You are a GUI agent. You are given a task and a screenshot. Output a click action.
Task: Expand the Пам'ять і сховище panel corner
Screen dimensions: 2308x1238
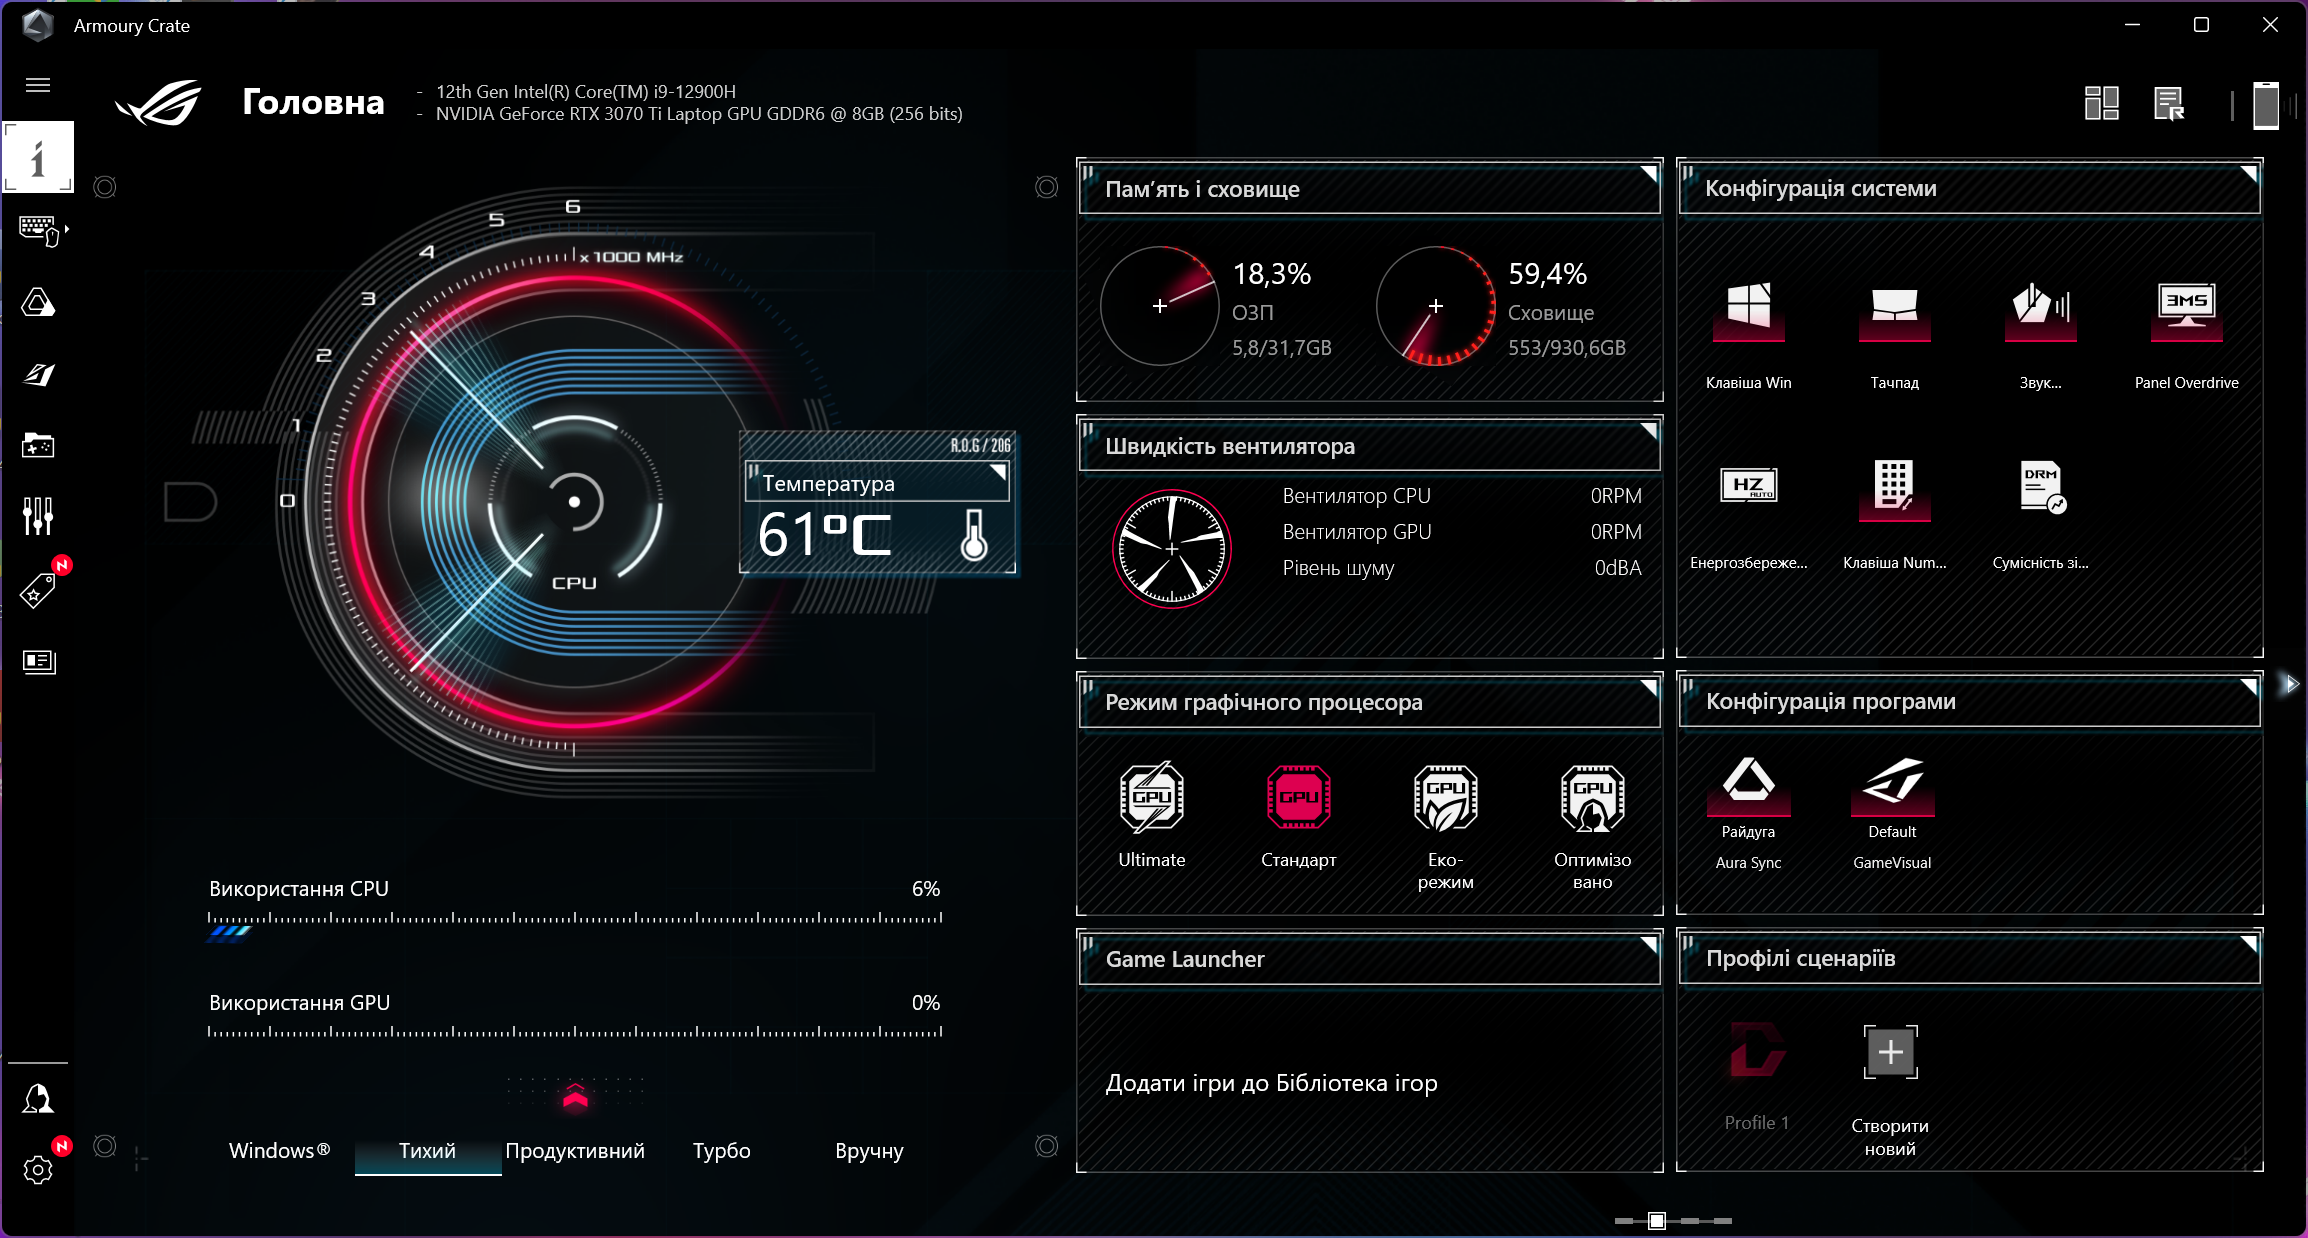(1649, 174)
